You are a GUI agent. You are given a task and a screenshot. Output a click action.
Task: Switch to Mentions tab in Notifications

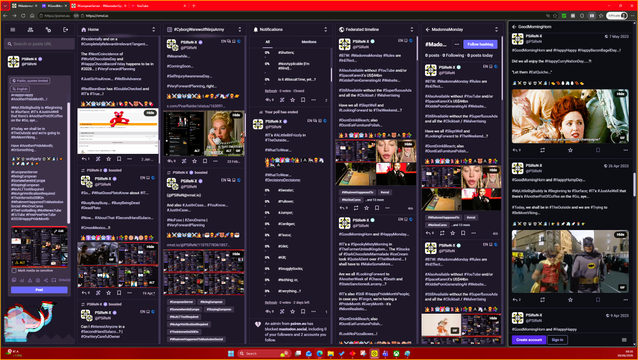[309, 42]
